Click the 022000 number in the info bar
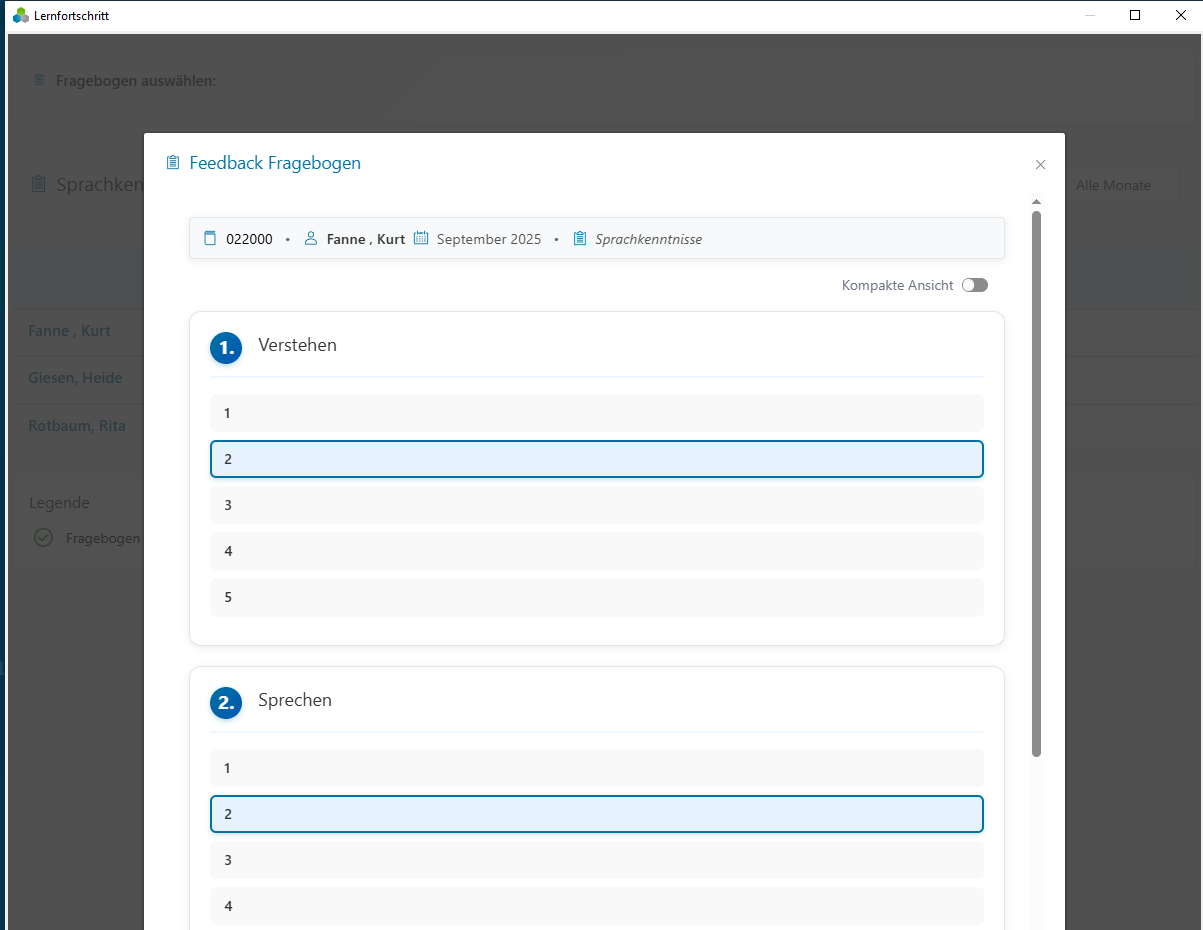The width and height of the screenshot is (1203, 930). point(249,239)
